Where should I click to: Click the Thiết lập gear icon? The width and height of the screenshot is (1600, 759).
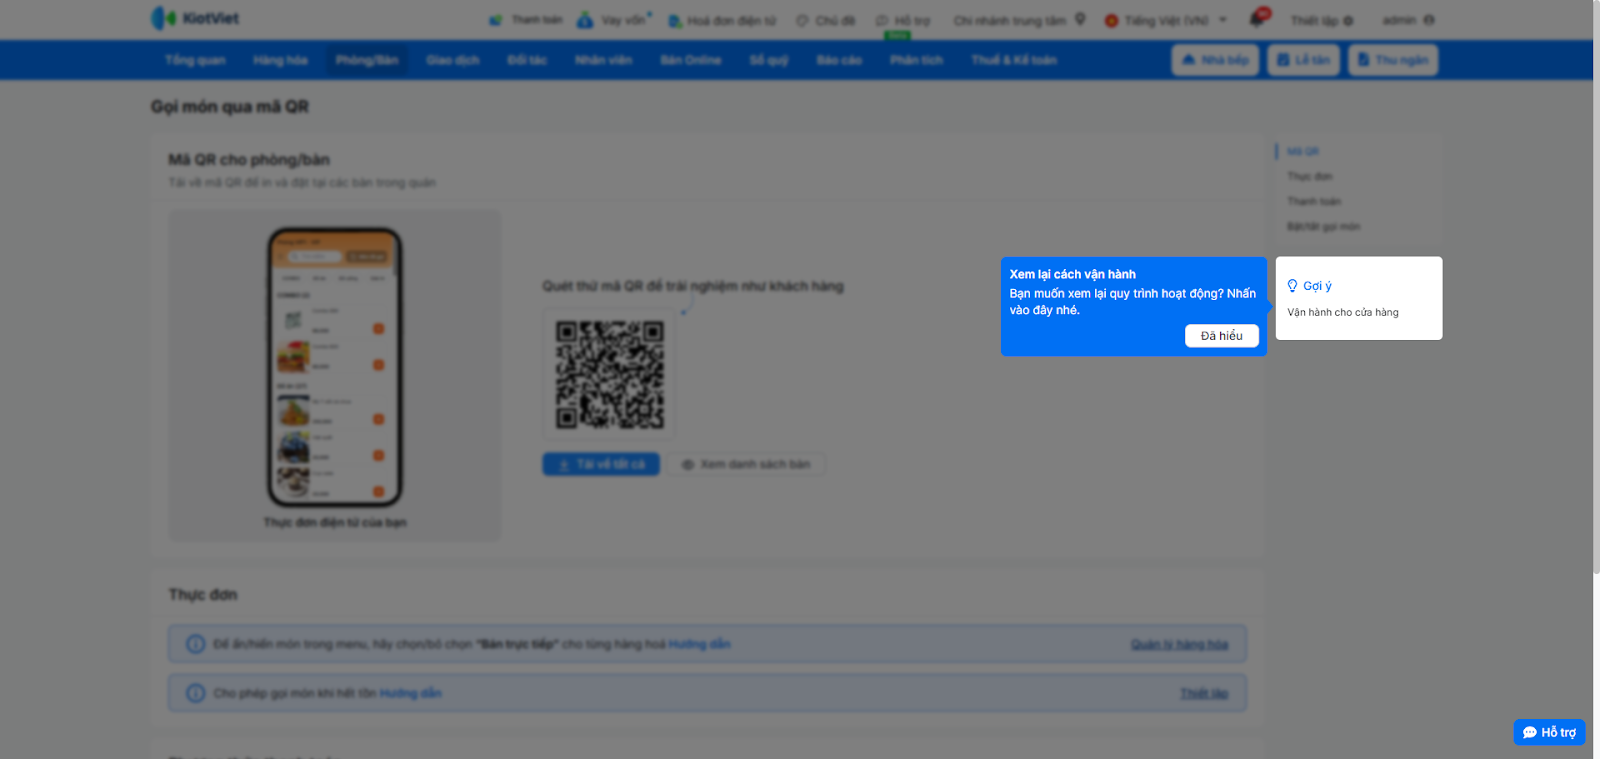[x=1348, y=20]
